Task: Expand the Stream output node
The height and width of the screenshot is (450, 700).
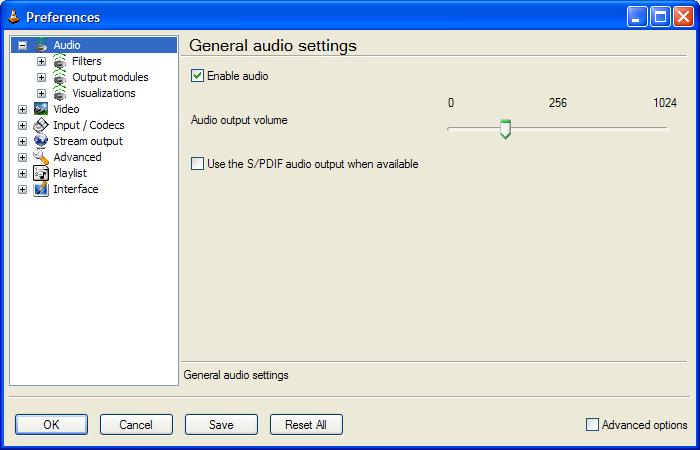Action: (22, 142)
